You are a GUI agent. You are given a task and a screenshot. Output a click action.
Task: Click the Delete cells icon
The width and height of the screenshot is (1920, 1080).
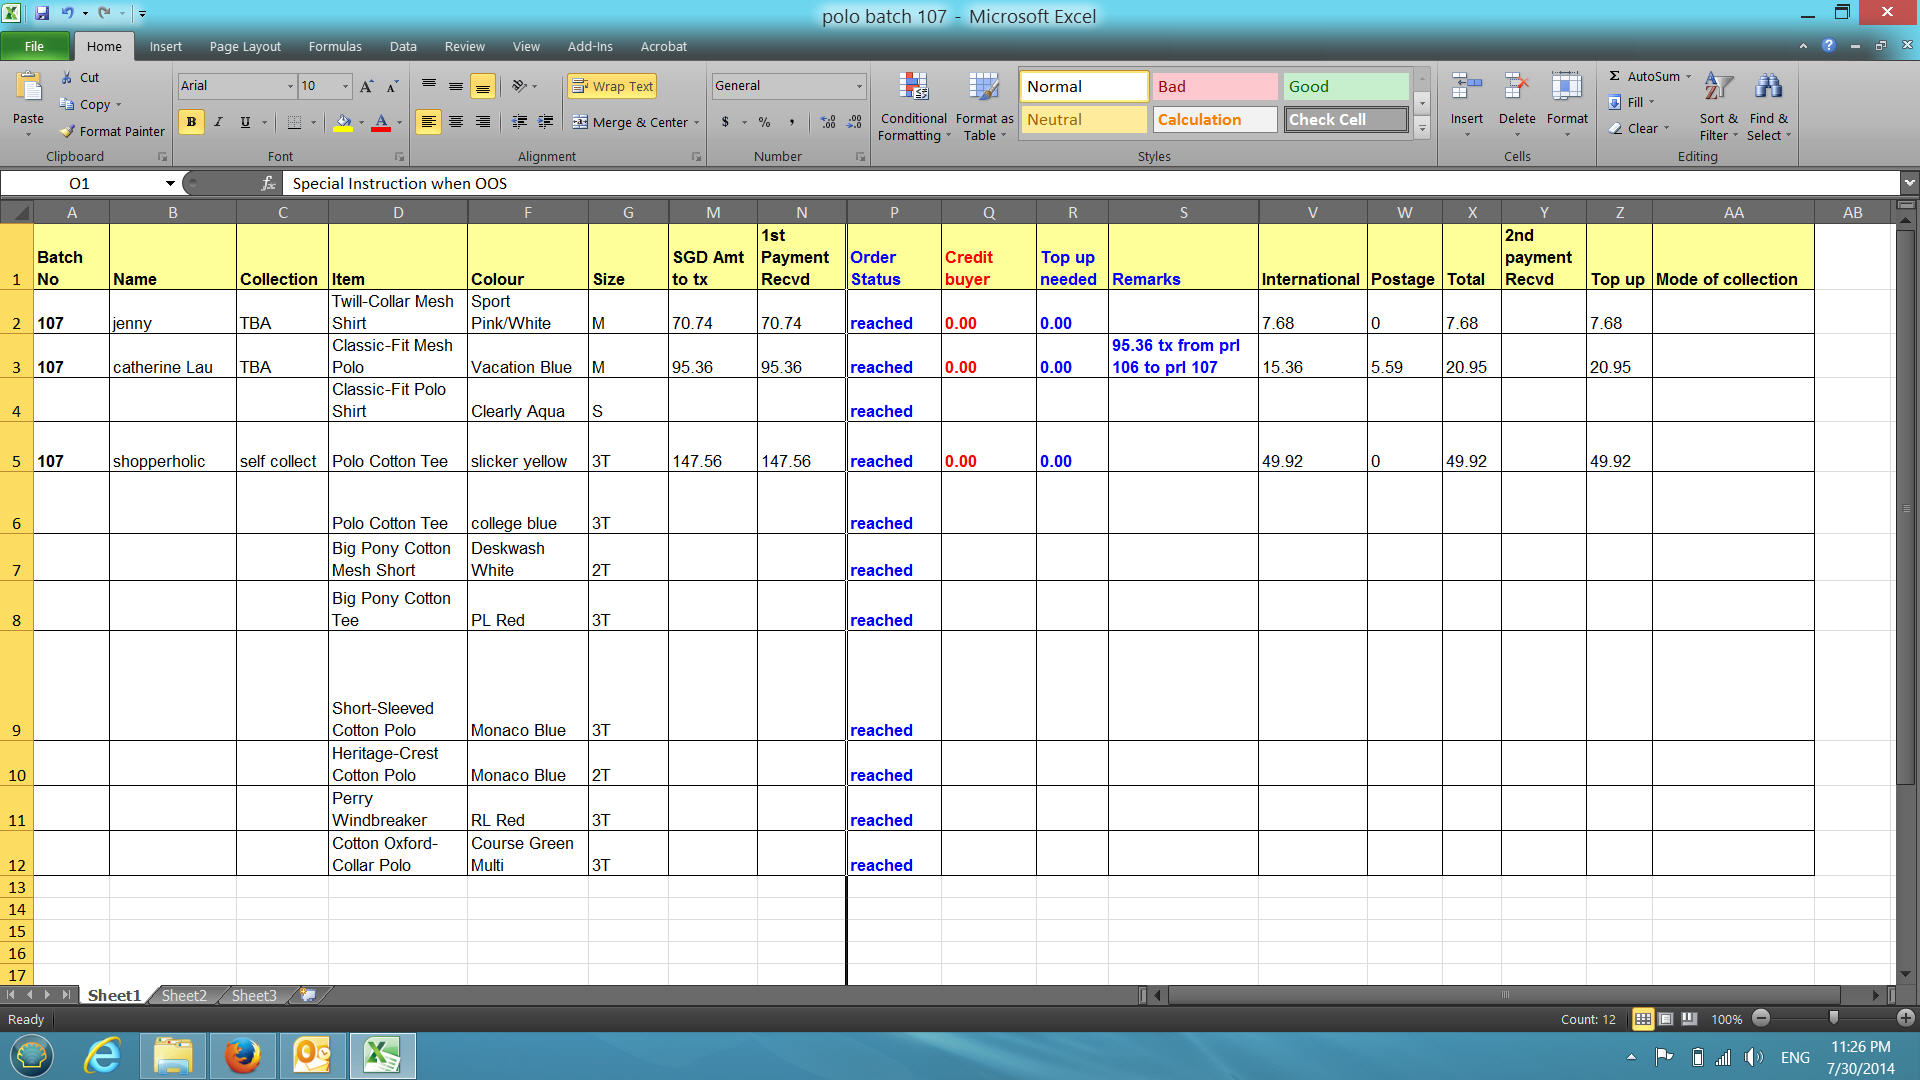pos(1517,88)
